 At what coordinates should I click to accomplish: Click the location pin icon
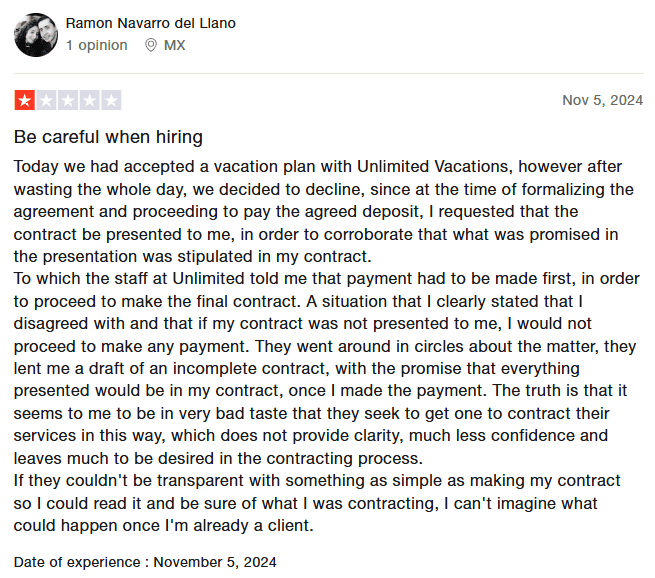pos(151,45)
